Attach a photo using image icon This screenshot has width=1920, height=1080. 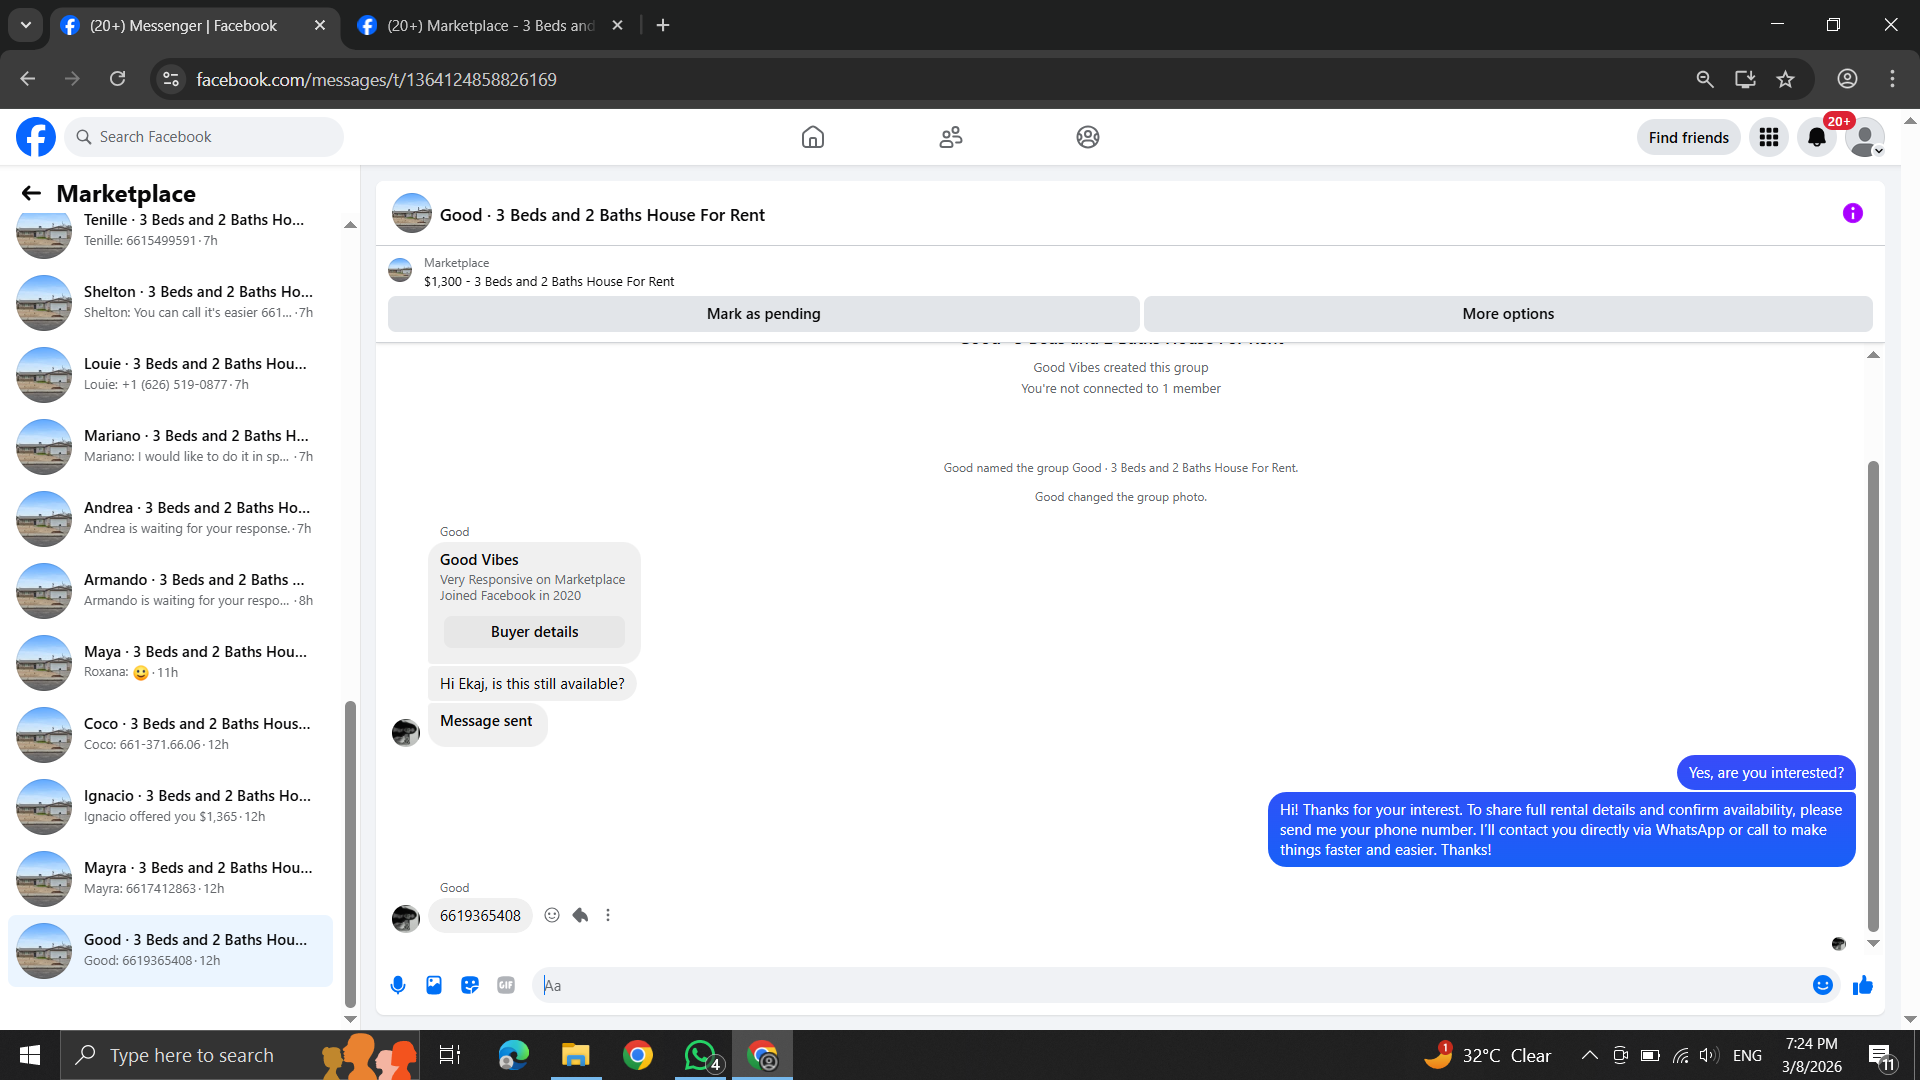pyautogui.click(x=434, y=985)
